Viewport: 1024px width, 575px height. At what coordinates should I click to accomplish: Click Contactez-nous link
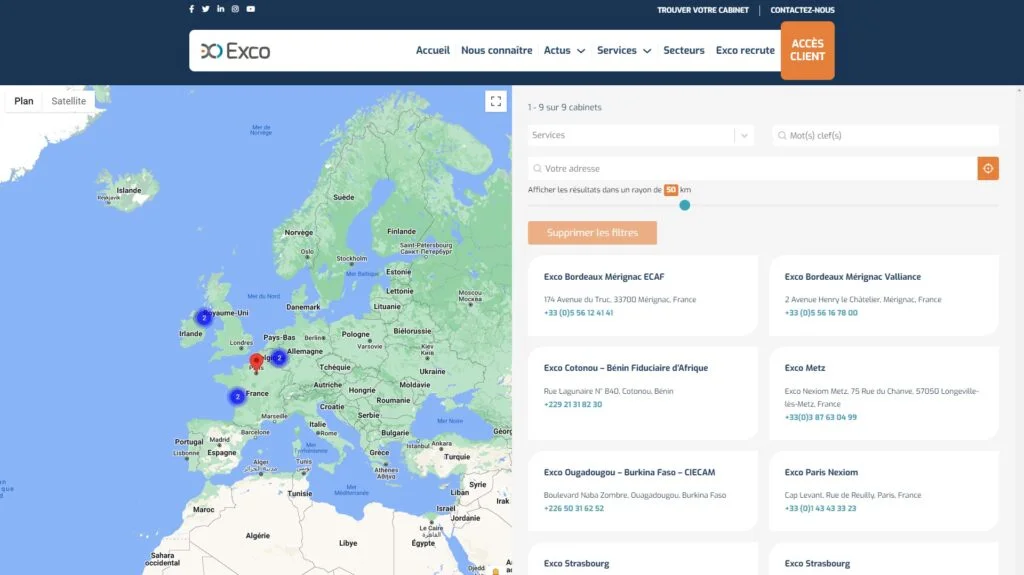point(802,10)
